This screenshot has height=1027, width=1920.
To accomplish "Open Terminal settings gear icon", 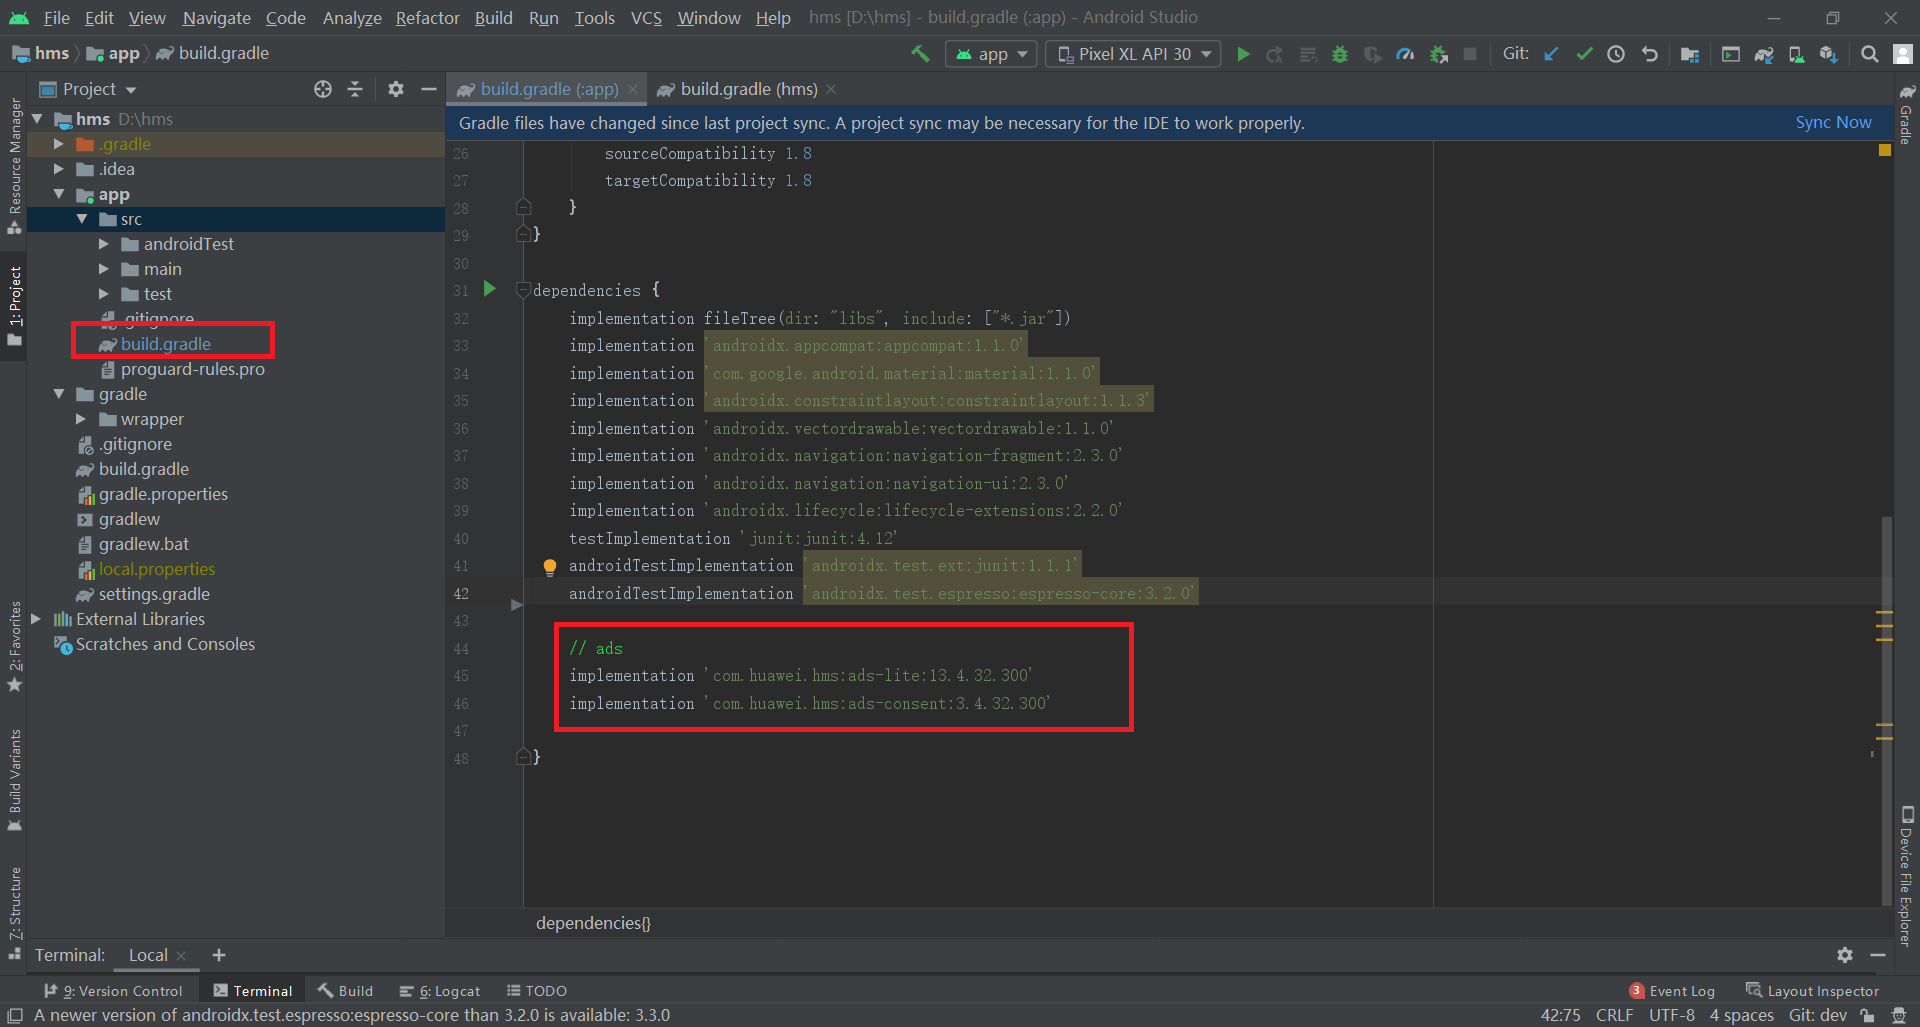I will click(1845, 955).
